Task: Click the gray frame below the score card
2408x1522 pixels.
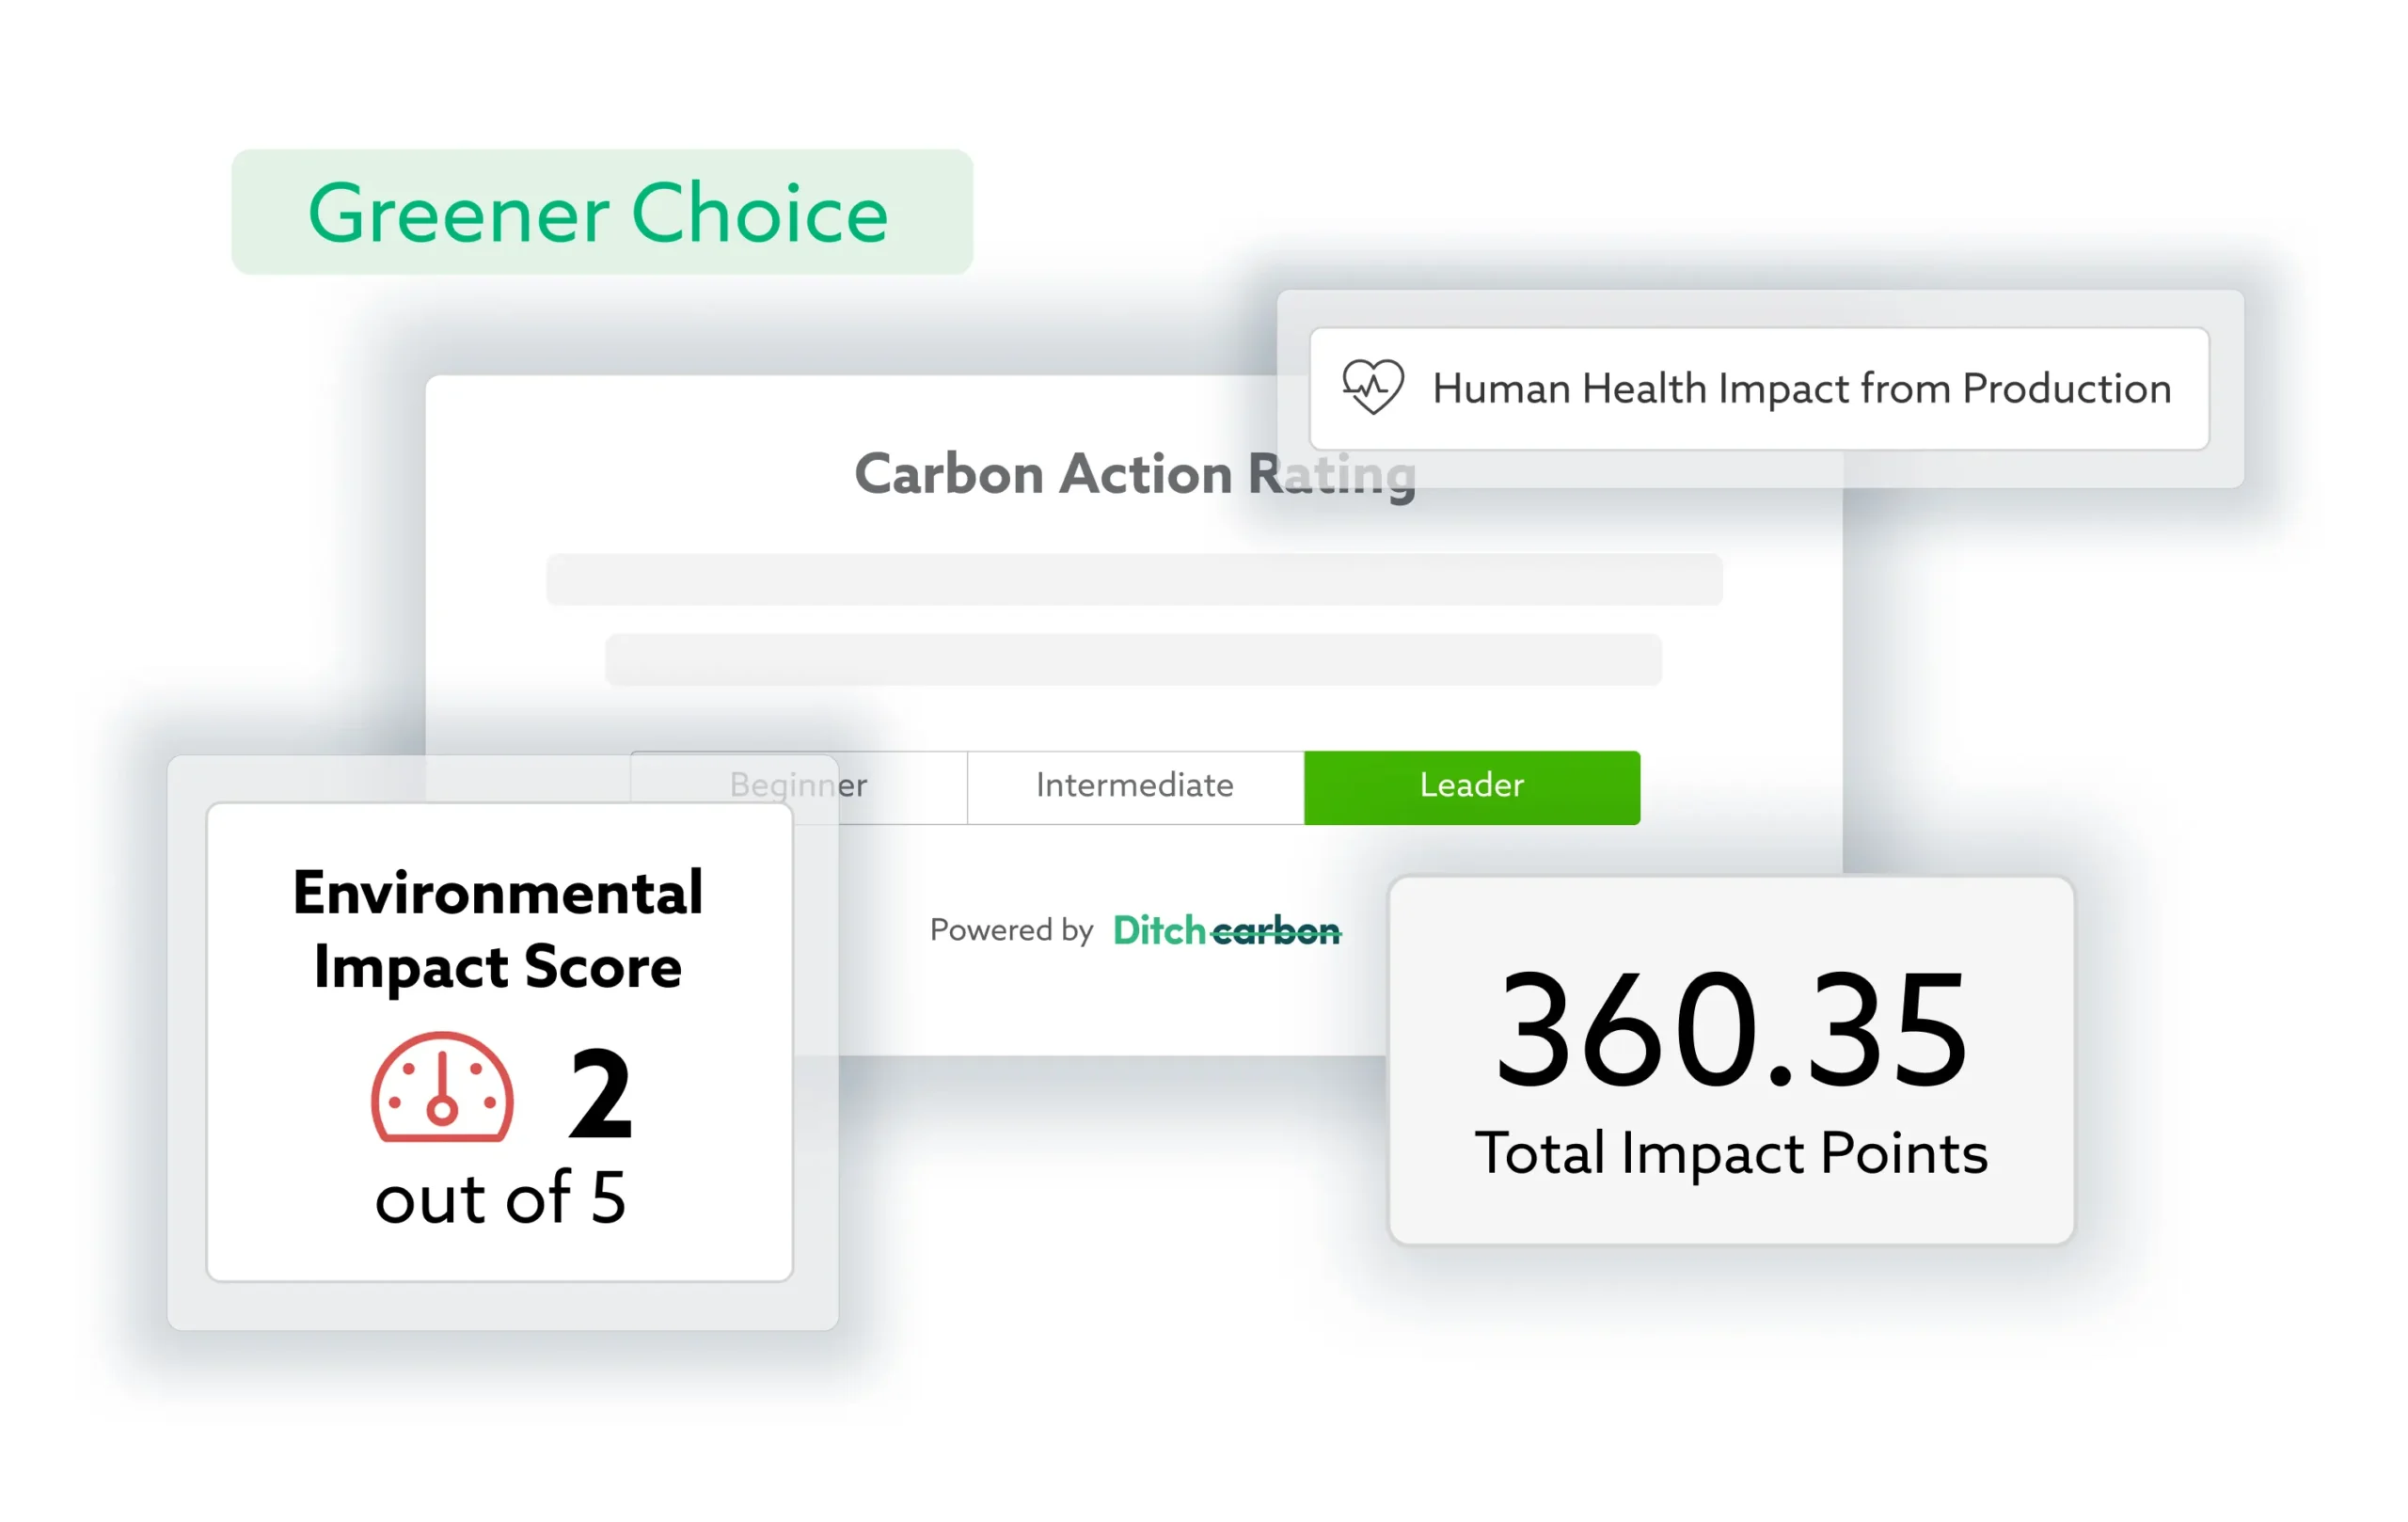Action: coord(500,1306)
